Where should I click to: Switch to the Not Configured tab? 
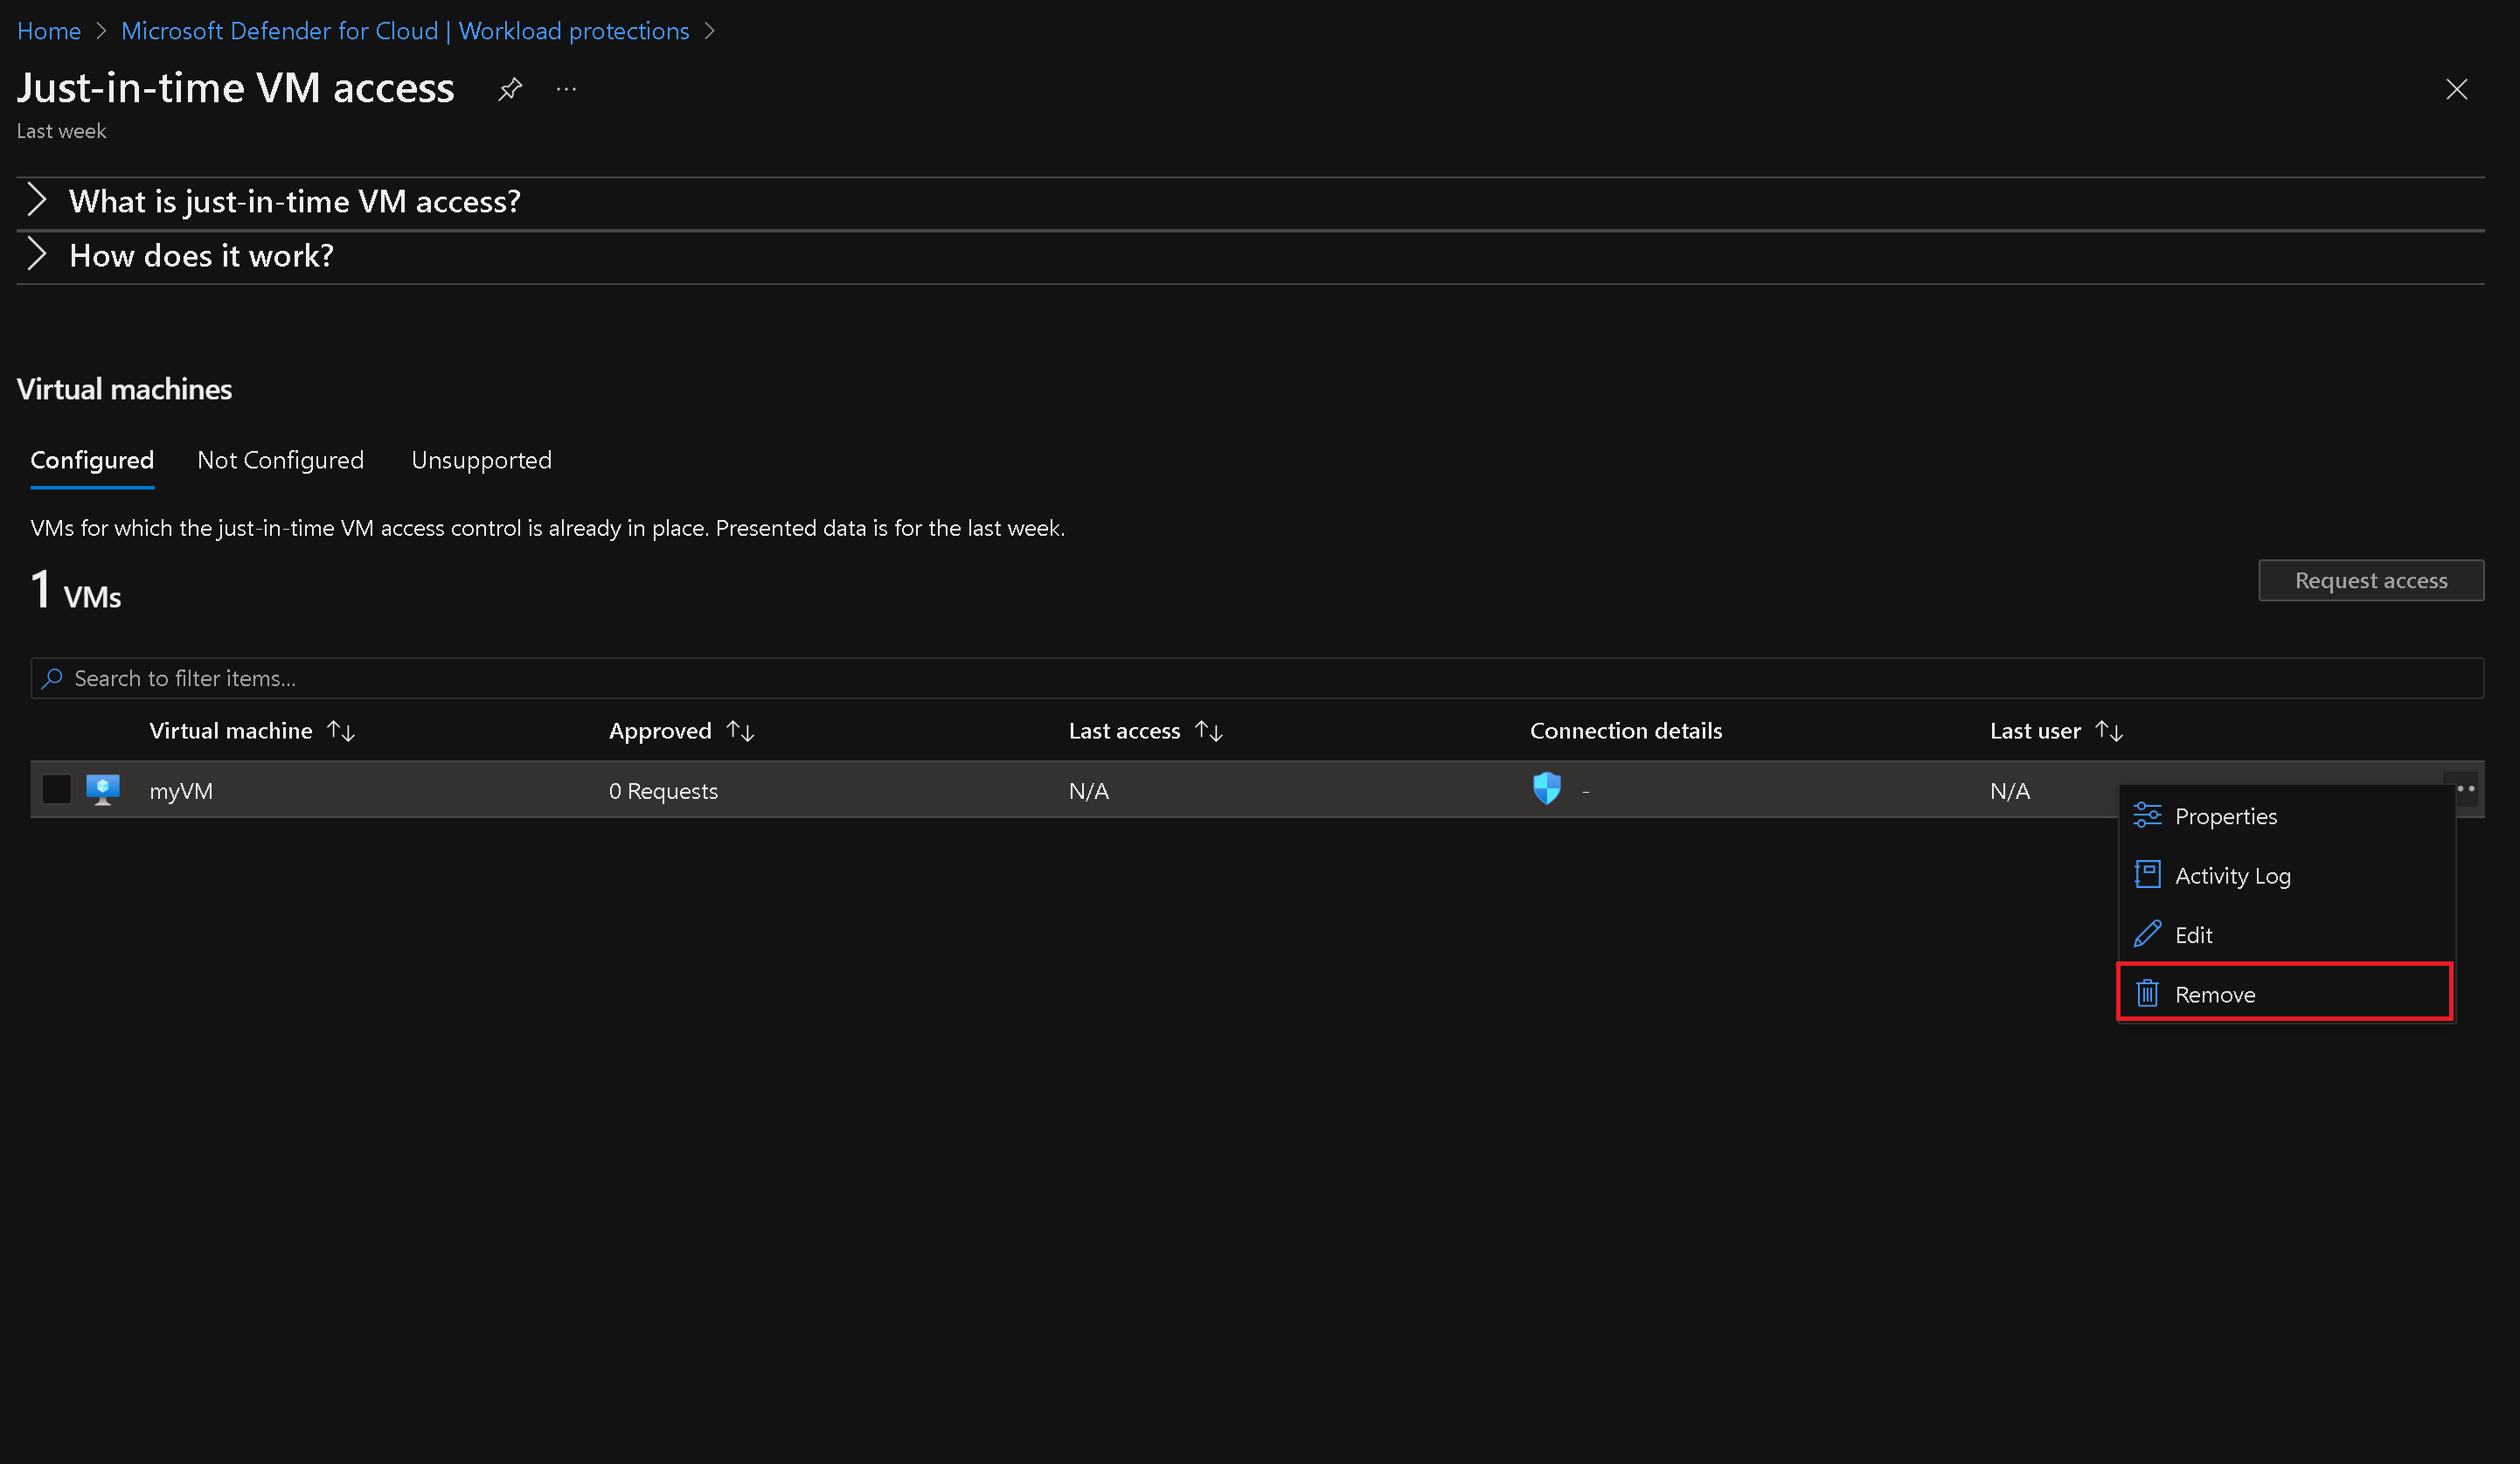tap(280, 460)
